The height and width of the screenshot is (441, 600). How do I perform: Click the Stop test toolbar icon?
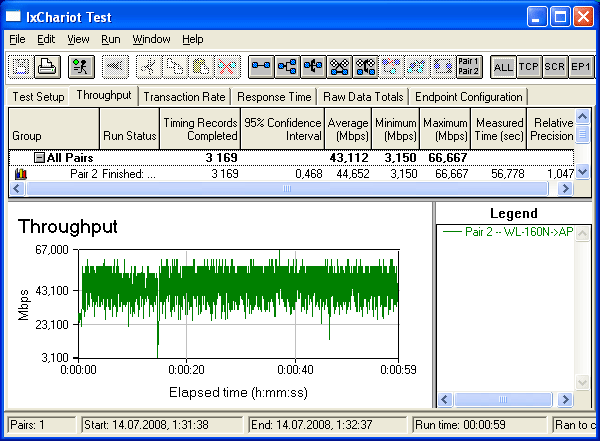tap(116, 67)
